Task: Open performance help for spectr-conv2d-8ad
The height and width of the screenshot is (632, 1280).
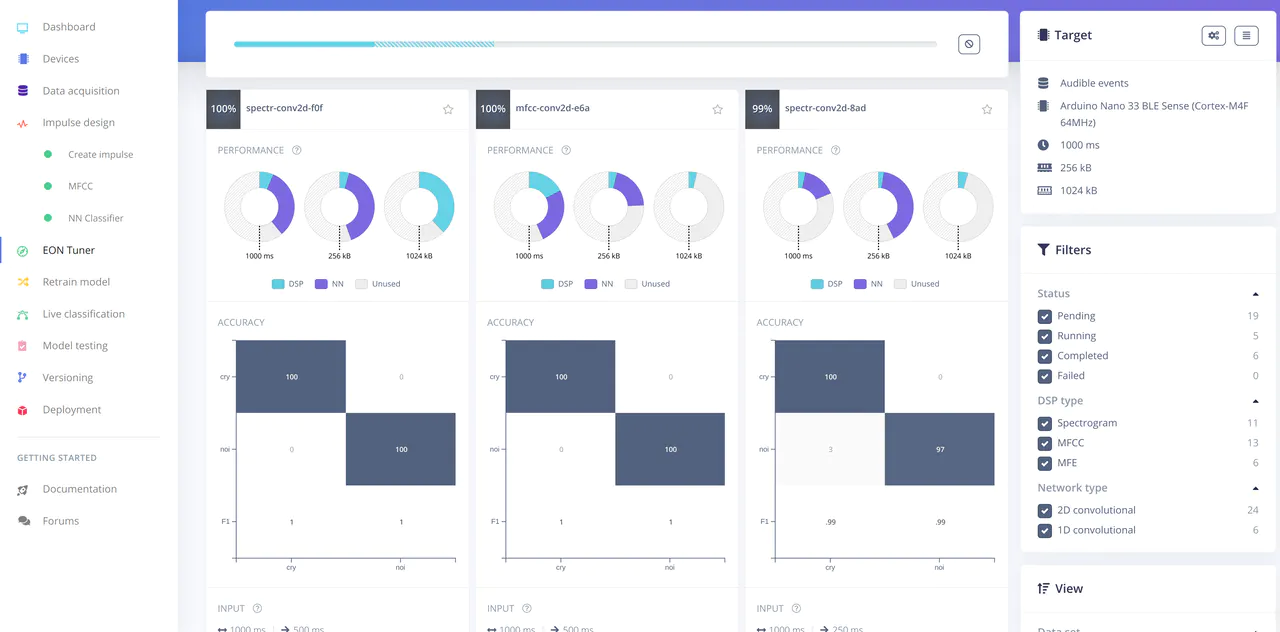Action: click(836, 150)
